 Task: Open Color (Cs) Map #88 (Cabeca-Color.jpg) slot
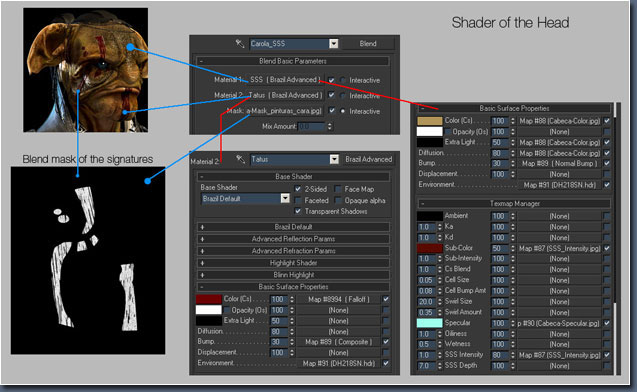pos(559,121)
